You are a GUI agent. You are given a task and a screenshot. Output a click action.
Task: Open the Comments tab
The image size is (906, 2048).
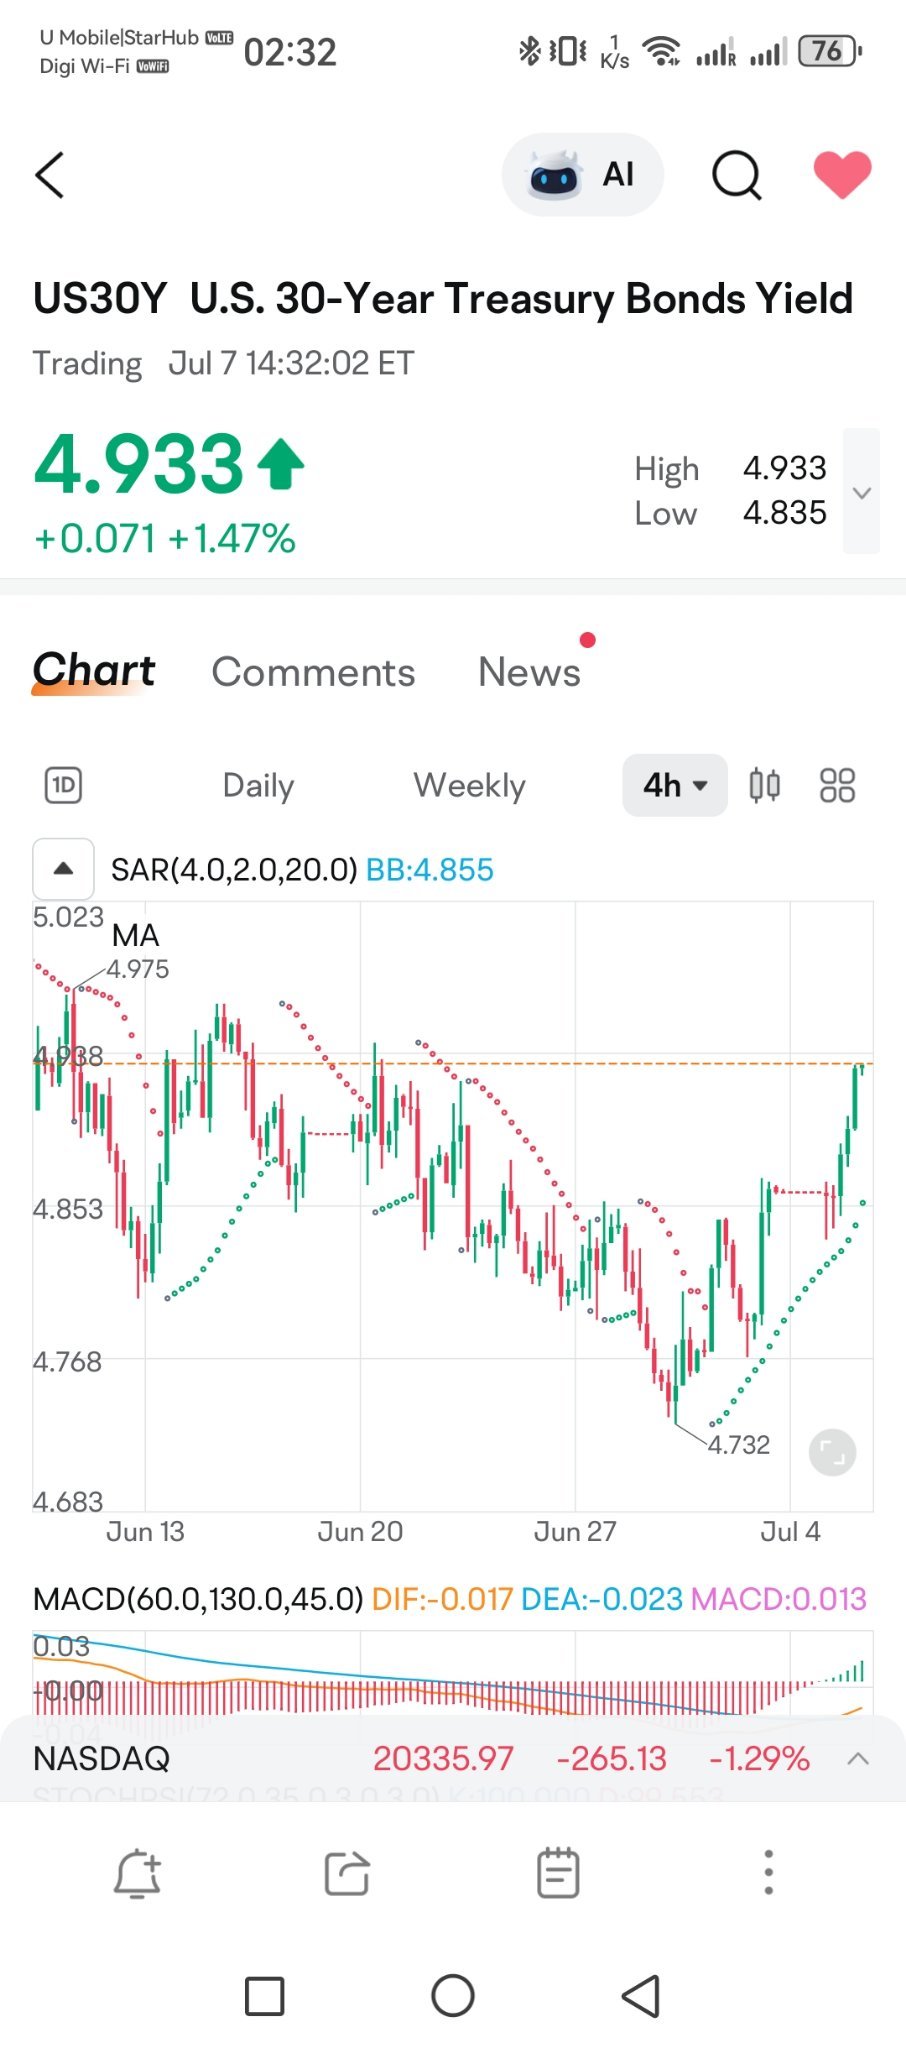point(313,672)
